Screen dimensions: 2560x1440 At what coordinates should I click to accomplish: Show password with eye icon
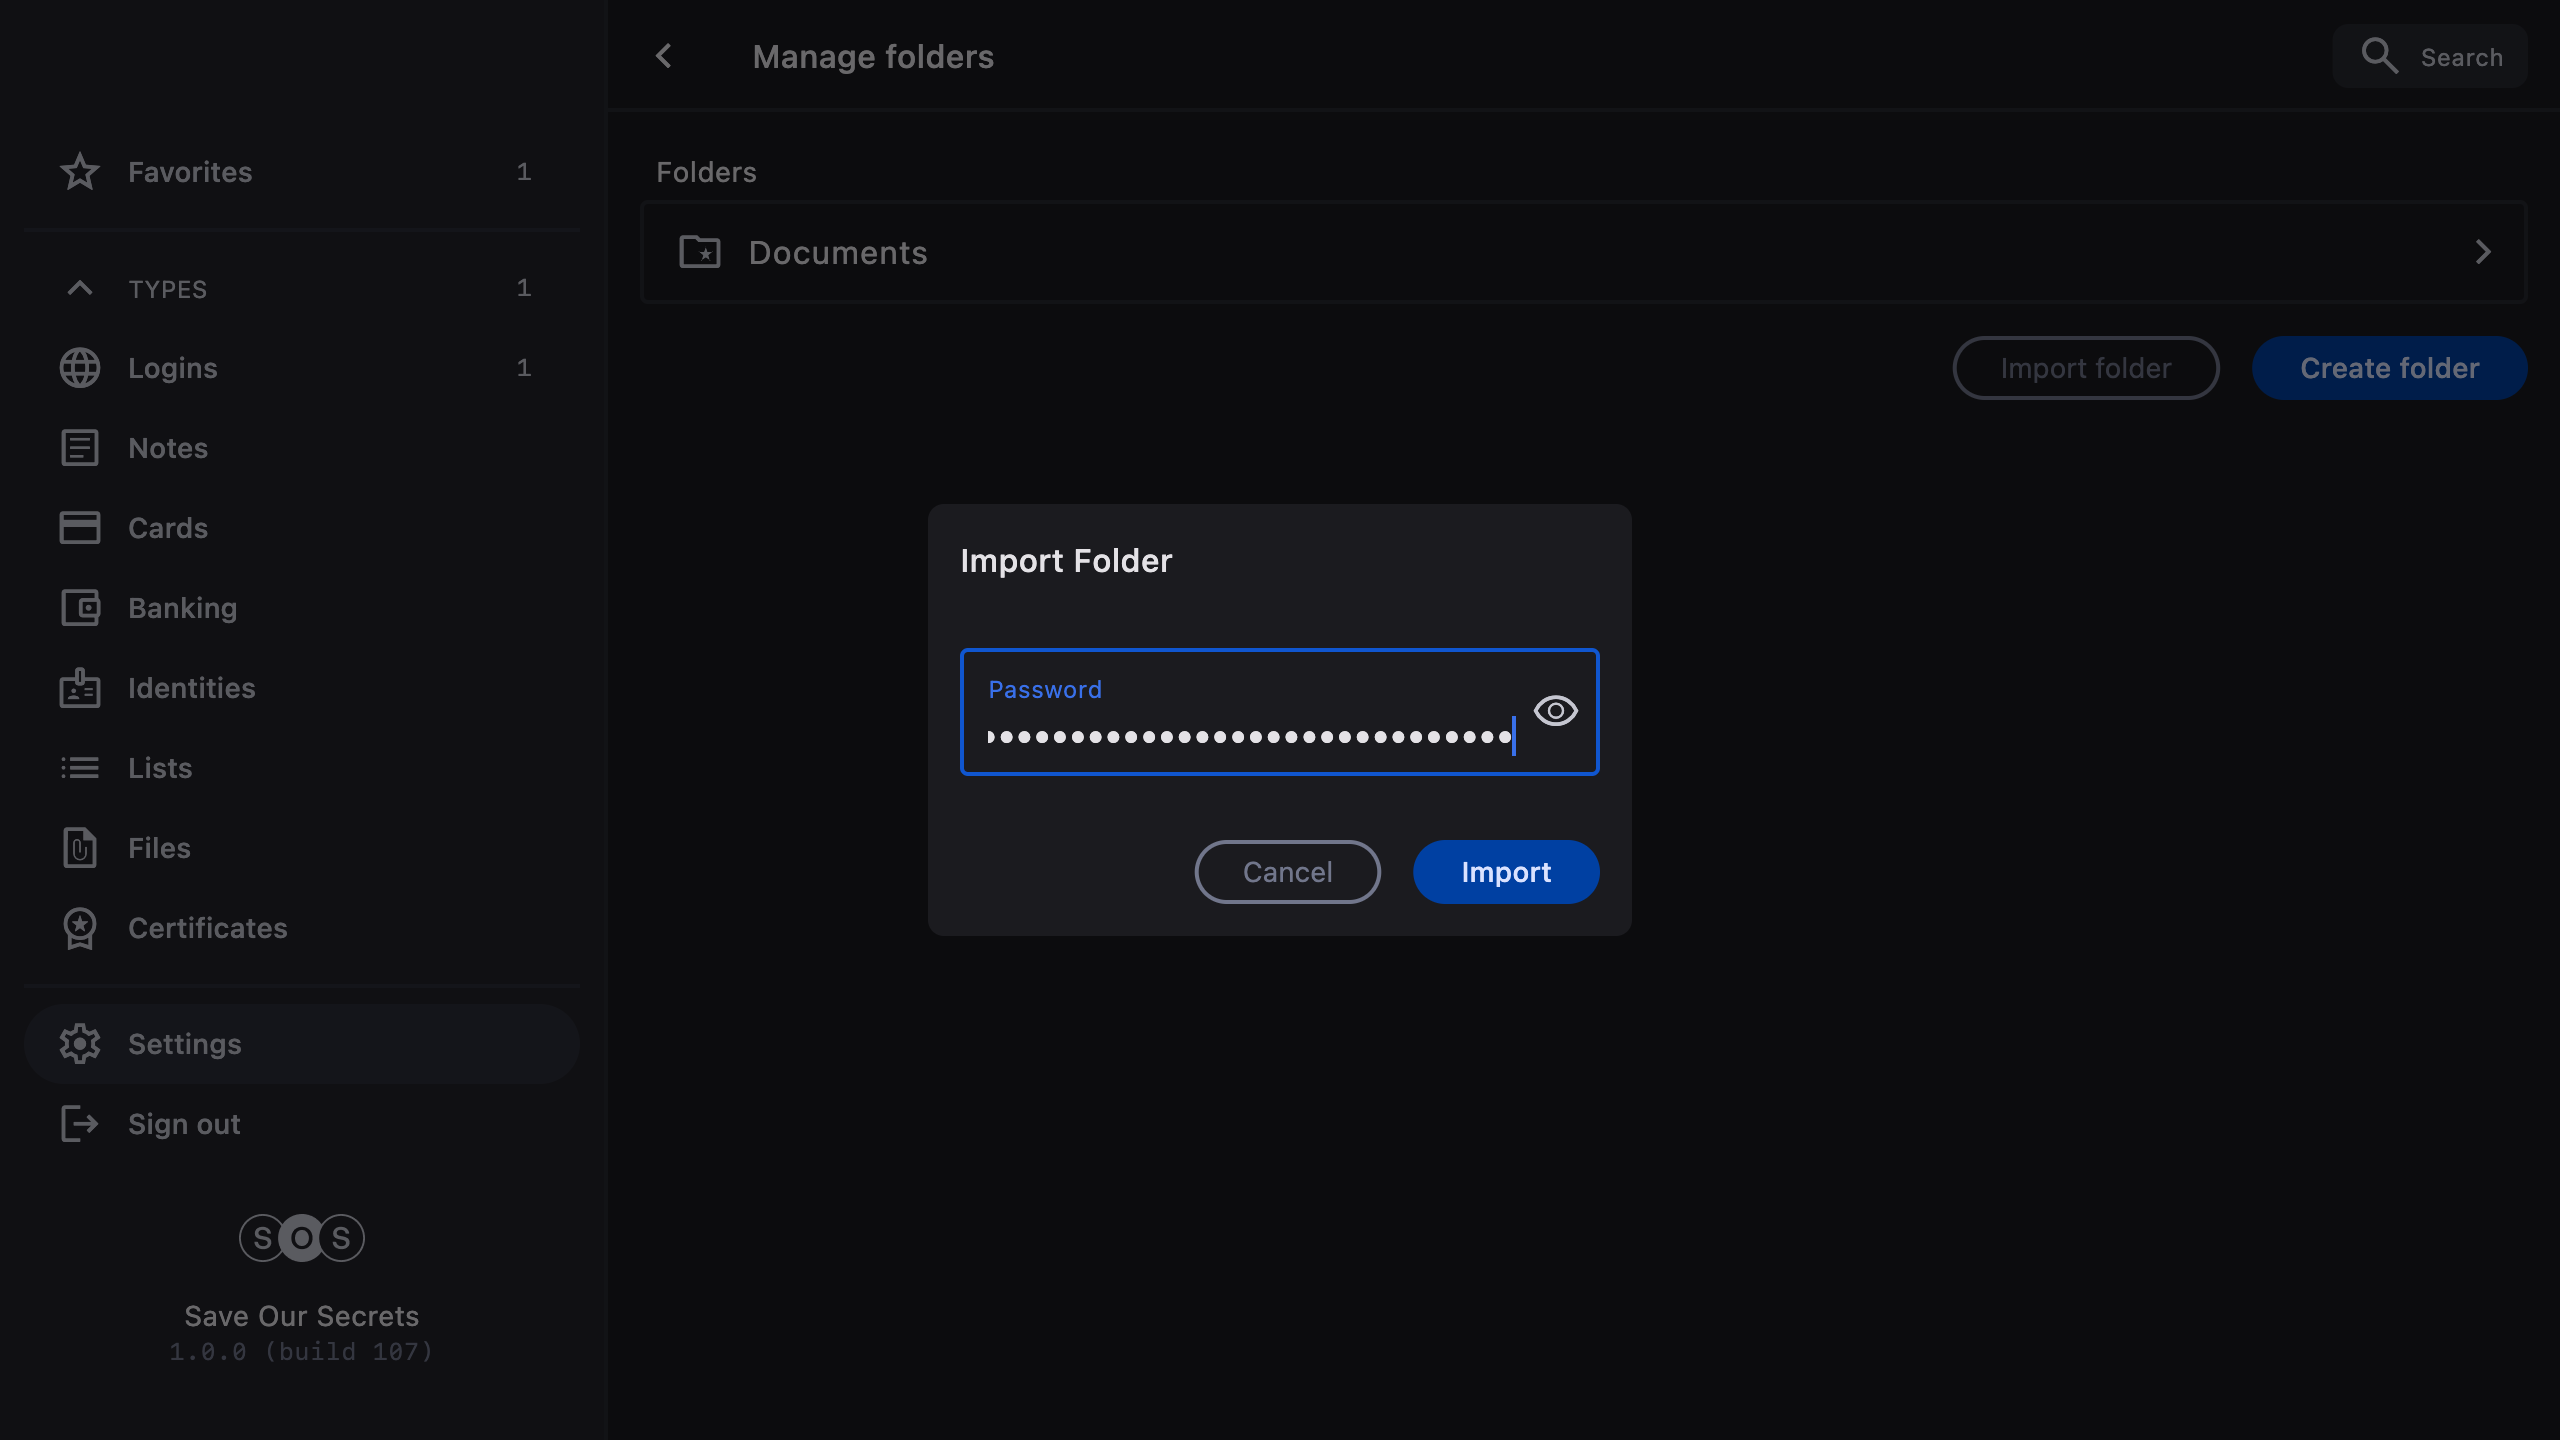coord(1555,711)
